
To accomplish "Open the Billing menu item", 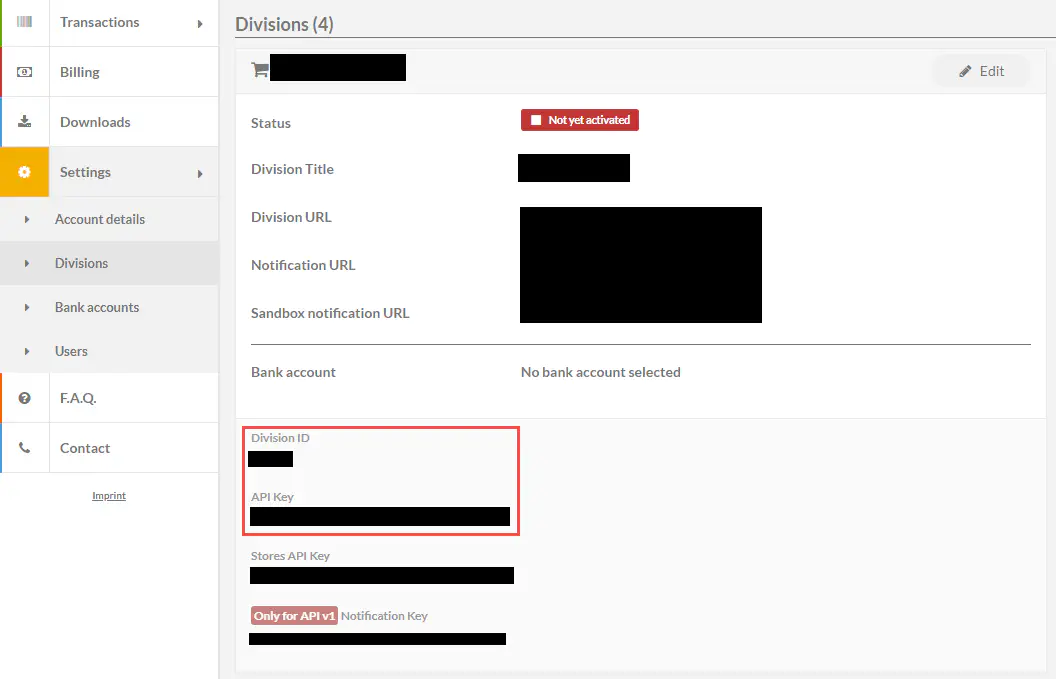I will point(80,72).
